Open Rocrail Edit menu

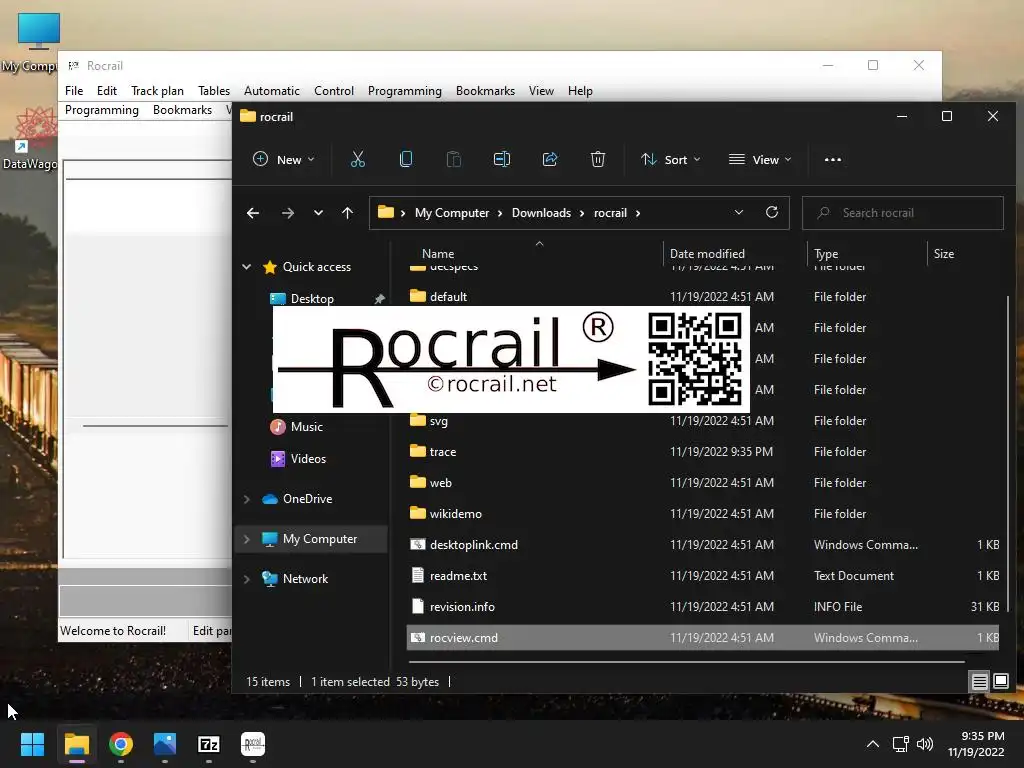click(x=106, y=91)
